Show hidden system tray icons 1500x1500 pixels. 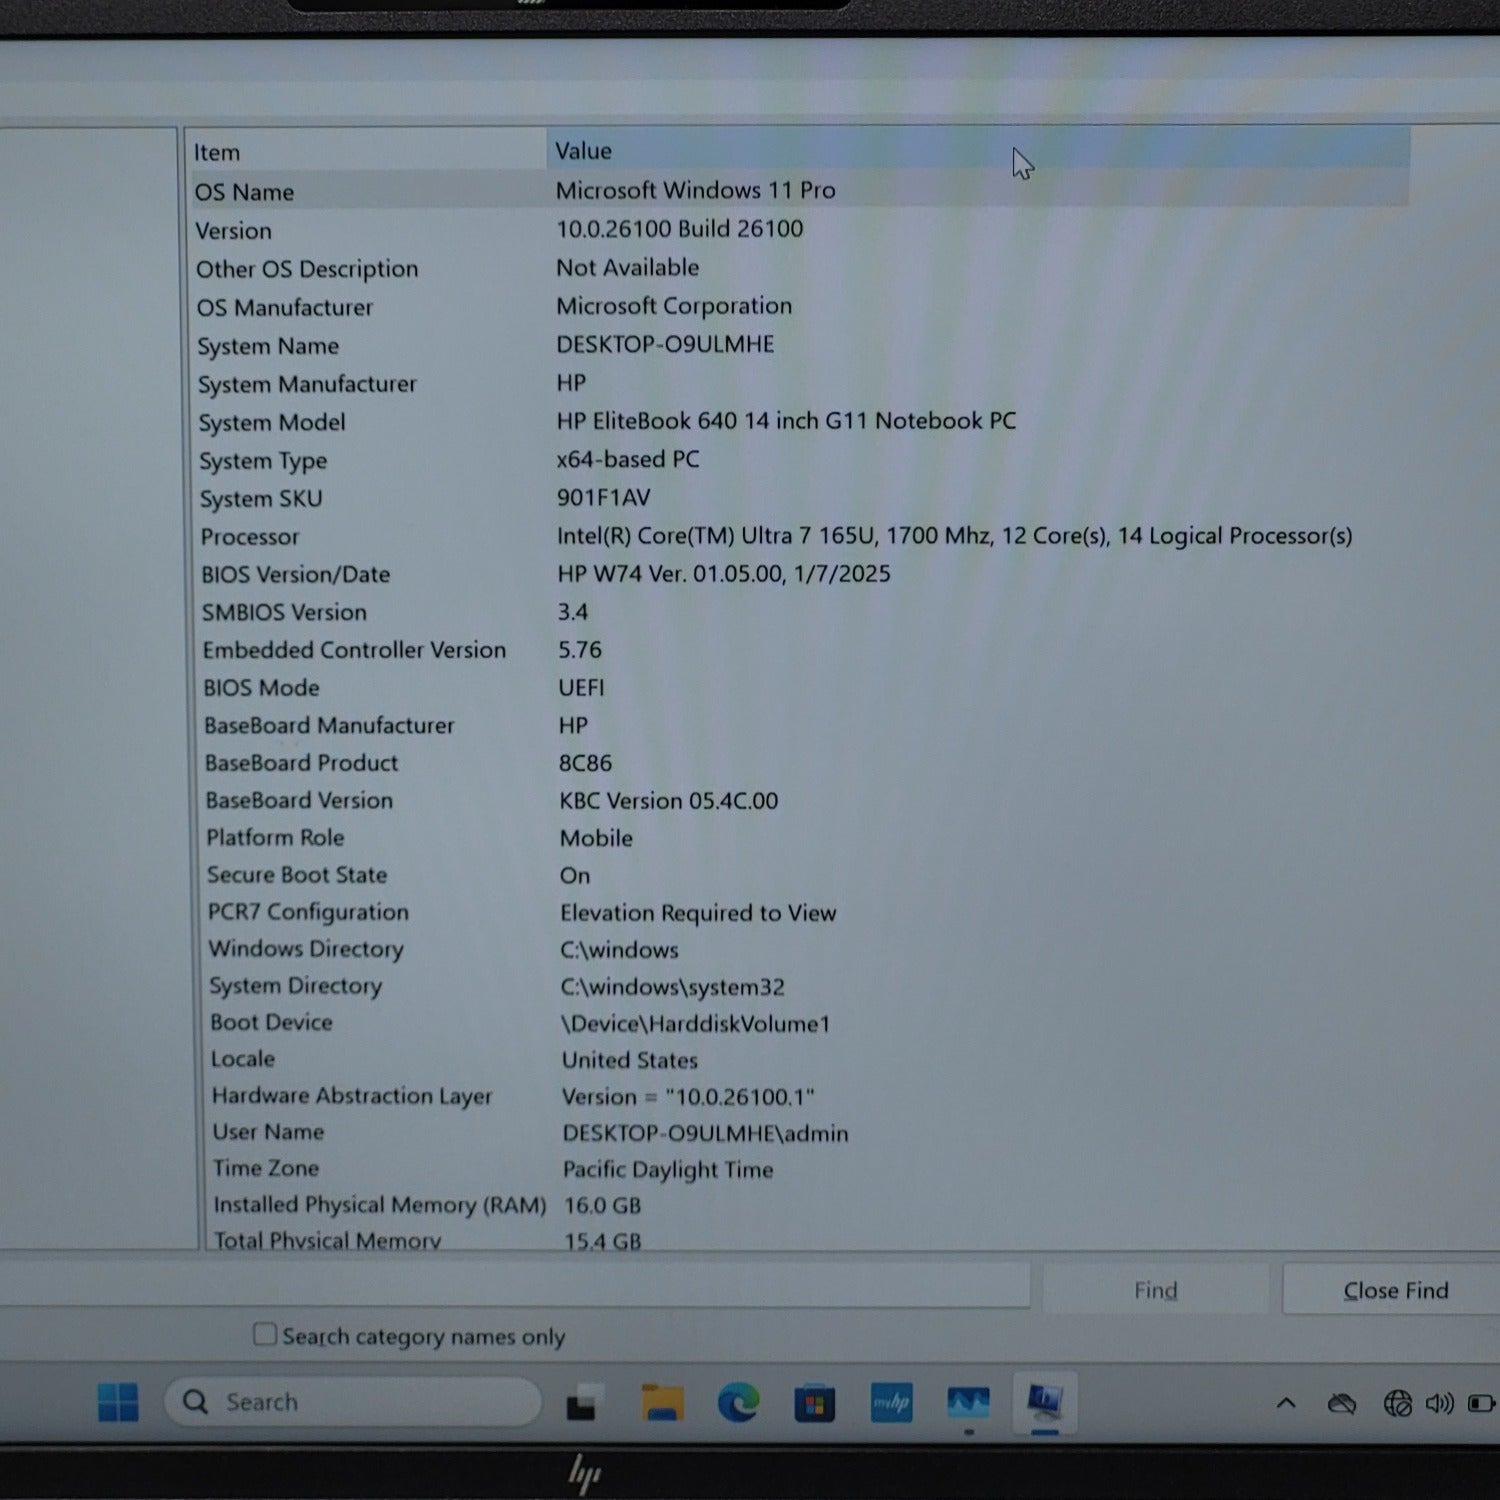[x=1286, y=1403]
